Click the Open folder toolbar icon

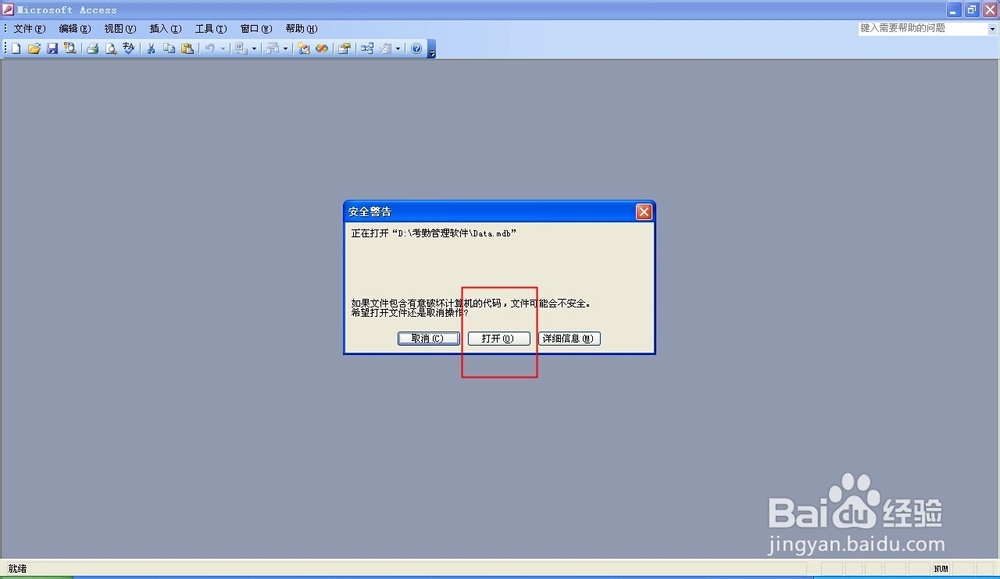(x=34, y=48)
